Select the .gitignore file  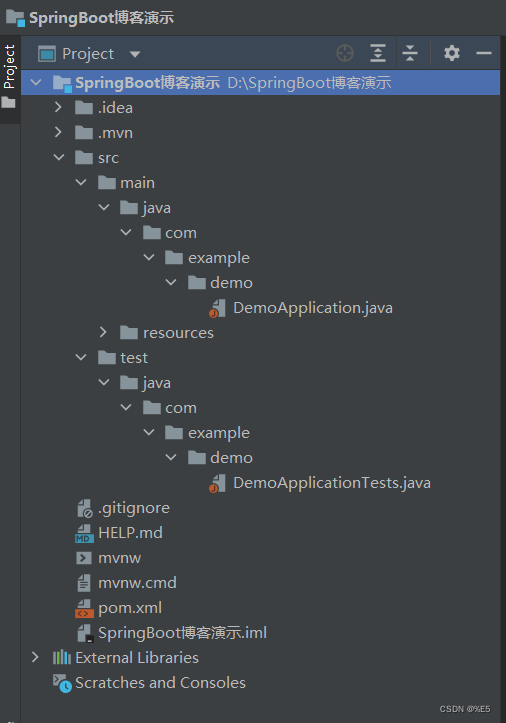click(x=134, y=508)
